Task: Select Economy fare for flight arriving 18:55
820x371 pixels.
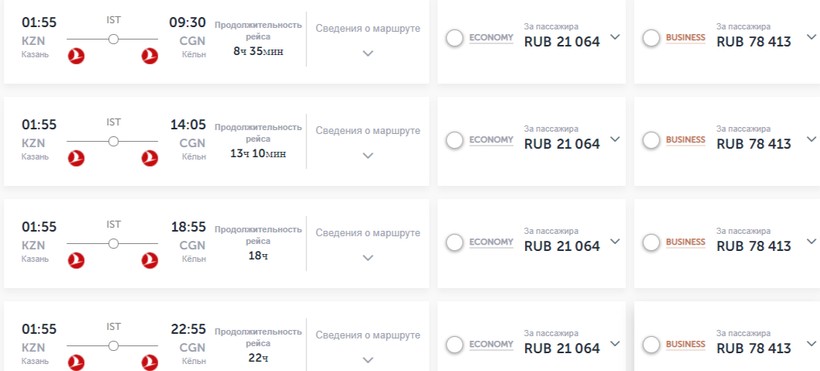Action: pos(454,242)
